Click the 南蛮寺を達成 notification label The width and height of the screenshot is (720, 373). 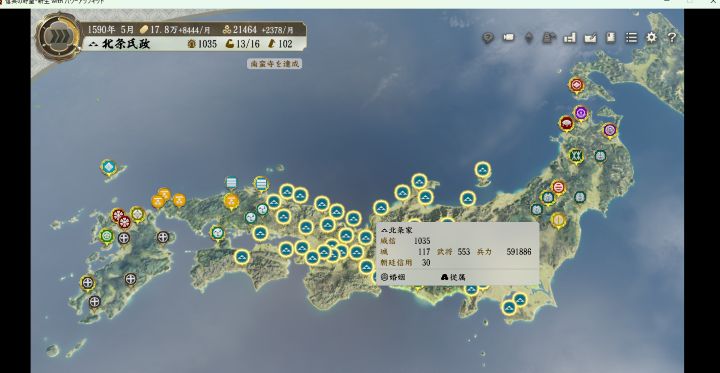(274, 64)
